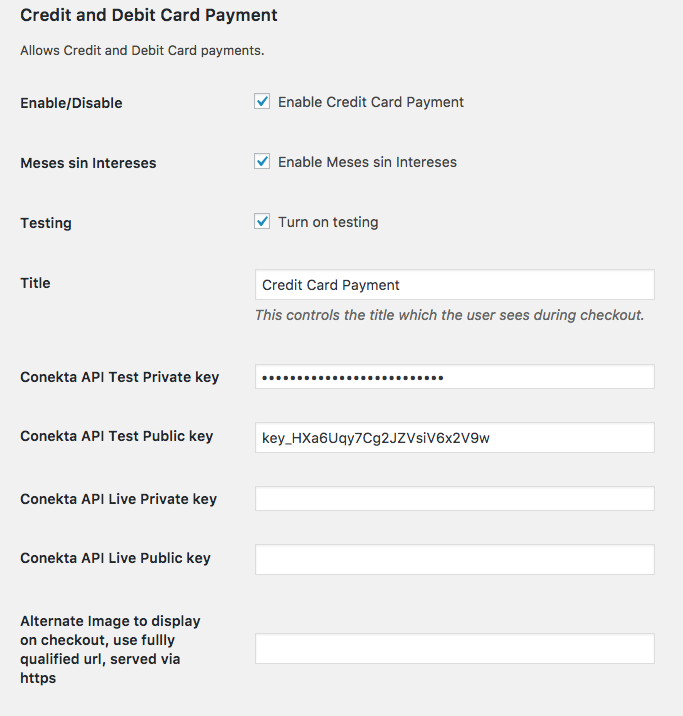Screen dimensions: 683x716
Task: Uncheck the Enable Meses sin Intereses checkbox
Action: click(x=262, y=162)
